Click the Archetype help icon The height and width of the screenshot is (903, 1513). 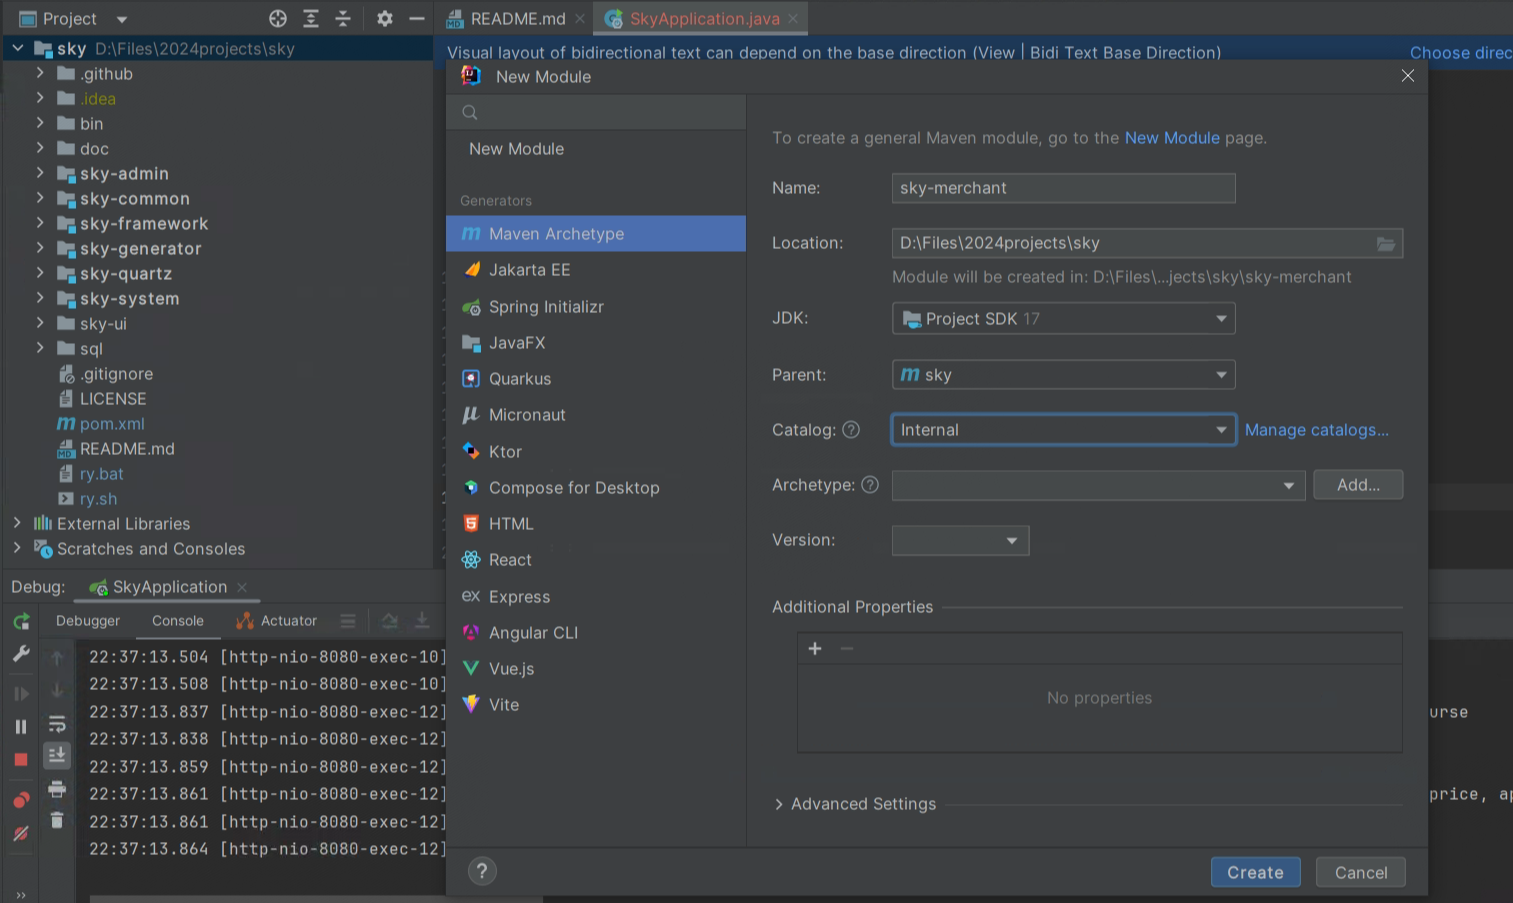pyautogui.click(x=870, y=485)
